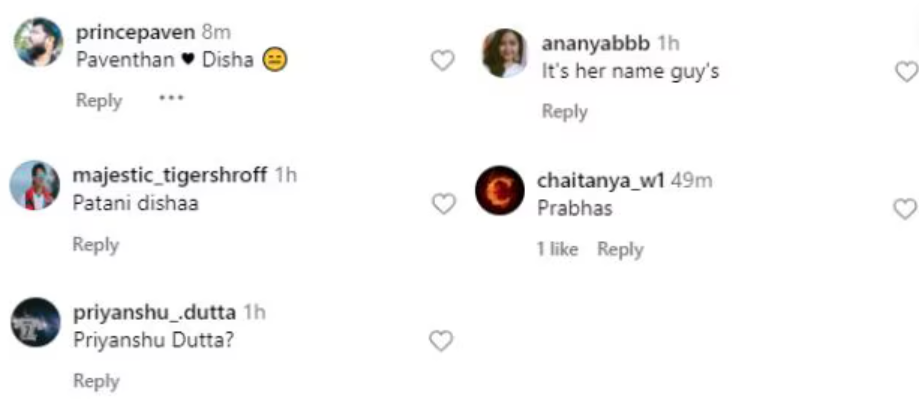Reply to ananyabbb's comment
919x403 pixels.
pos(564,112)
